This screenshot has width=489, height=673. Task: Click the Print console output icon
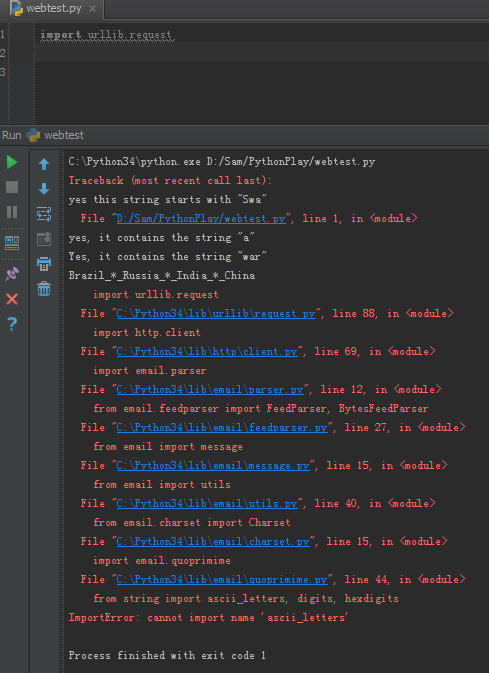pyautogui.click(x=44, y=264)
